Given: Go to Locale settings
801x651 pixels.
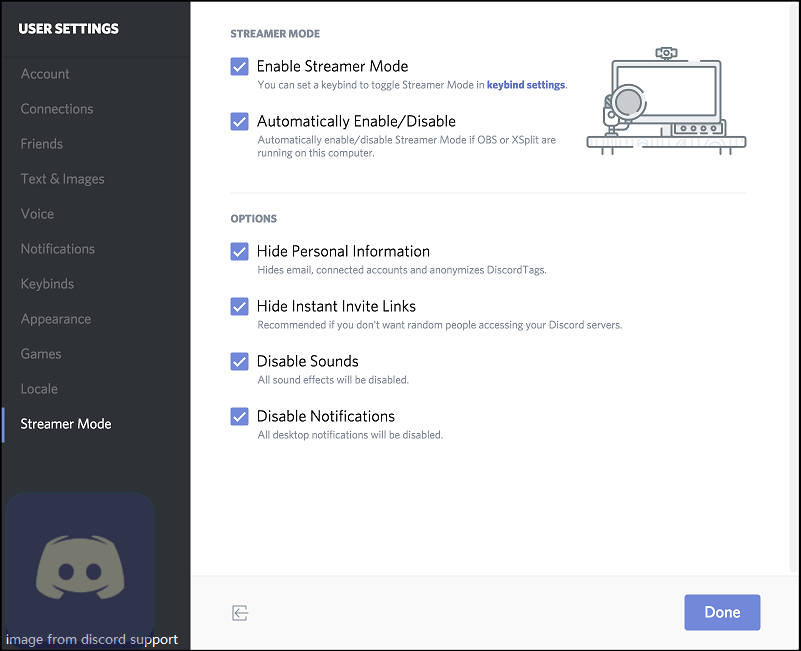Looking at the screenshot, I should point(40,389).
